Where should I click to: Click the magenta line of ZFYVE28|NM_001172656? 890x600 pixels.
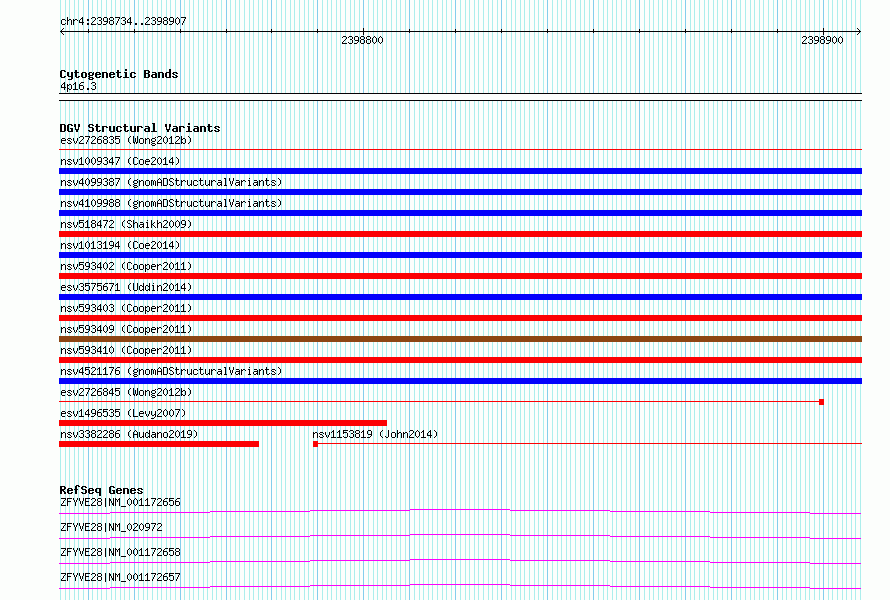click(x=460, y=511)
